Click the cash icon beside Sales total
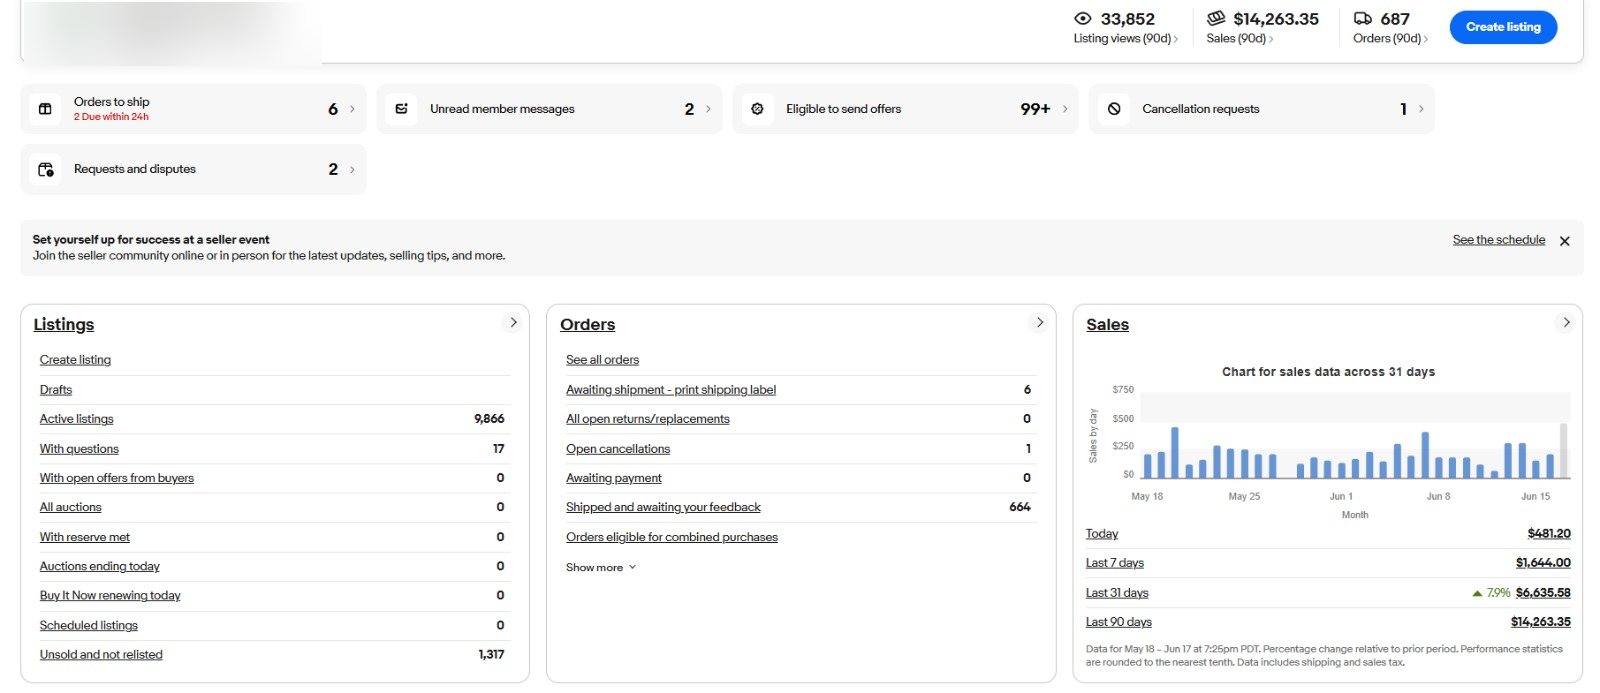Screen dimensions: 1600x693 click(1216, 18)
